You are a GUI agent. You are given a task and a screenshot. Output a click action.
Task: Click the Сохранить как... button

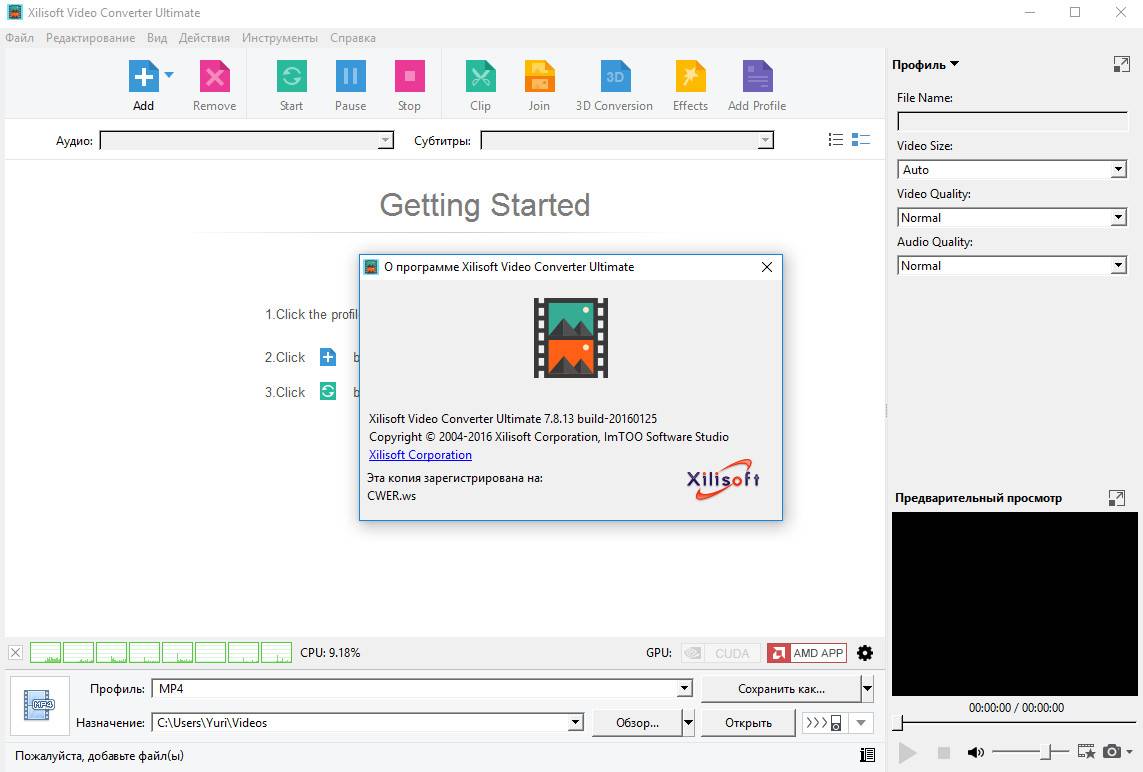(781, 688)
